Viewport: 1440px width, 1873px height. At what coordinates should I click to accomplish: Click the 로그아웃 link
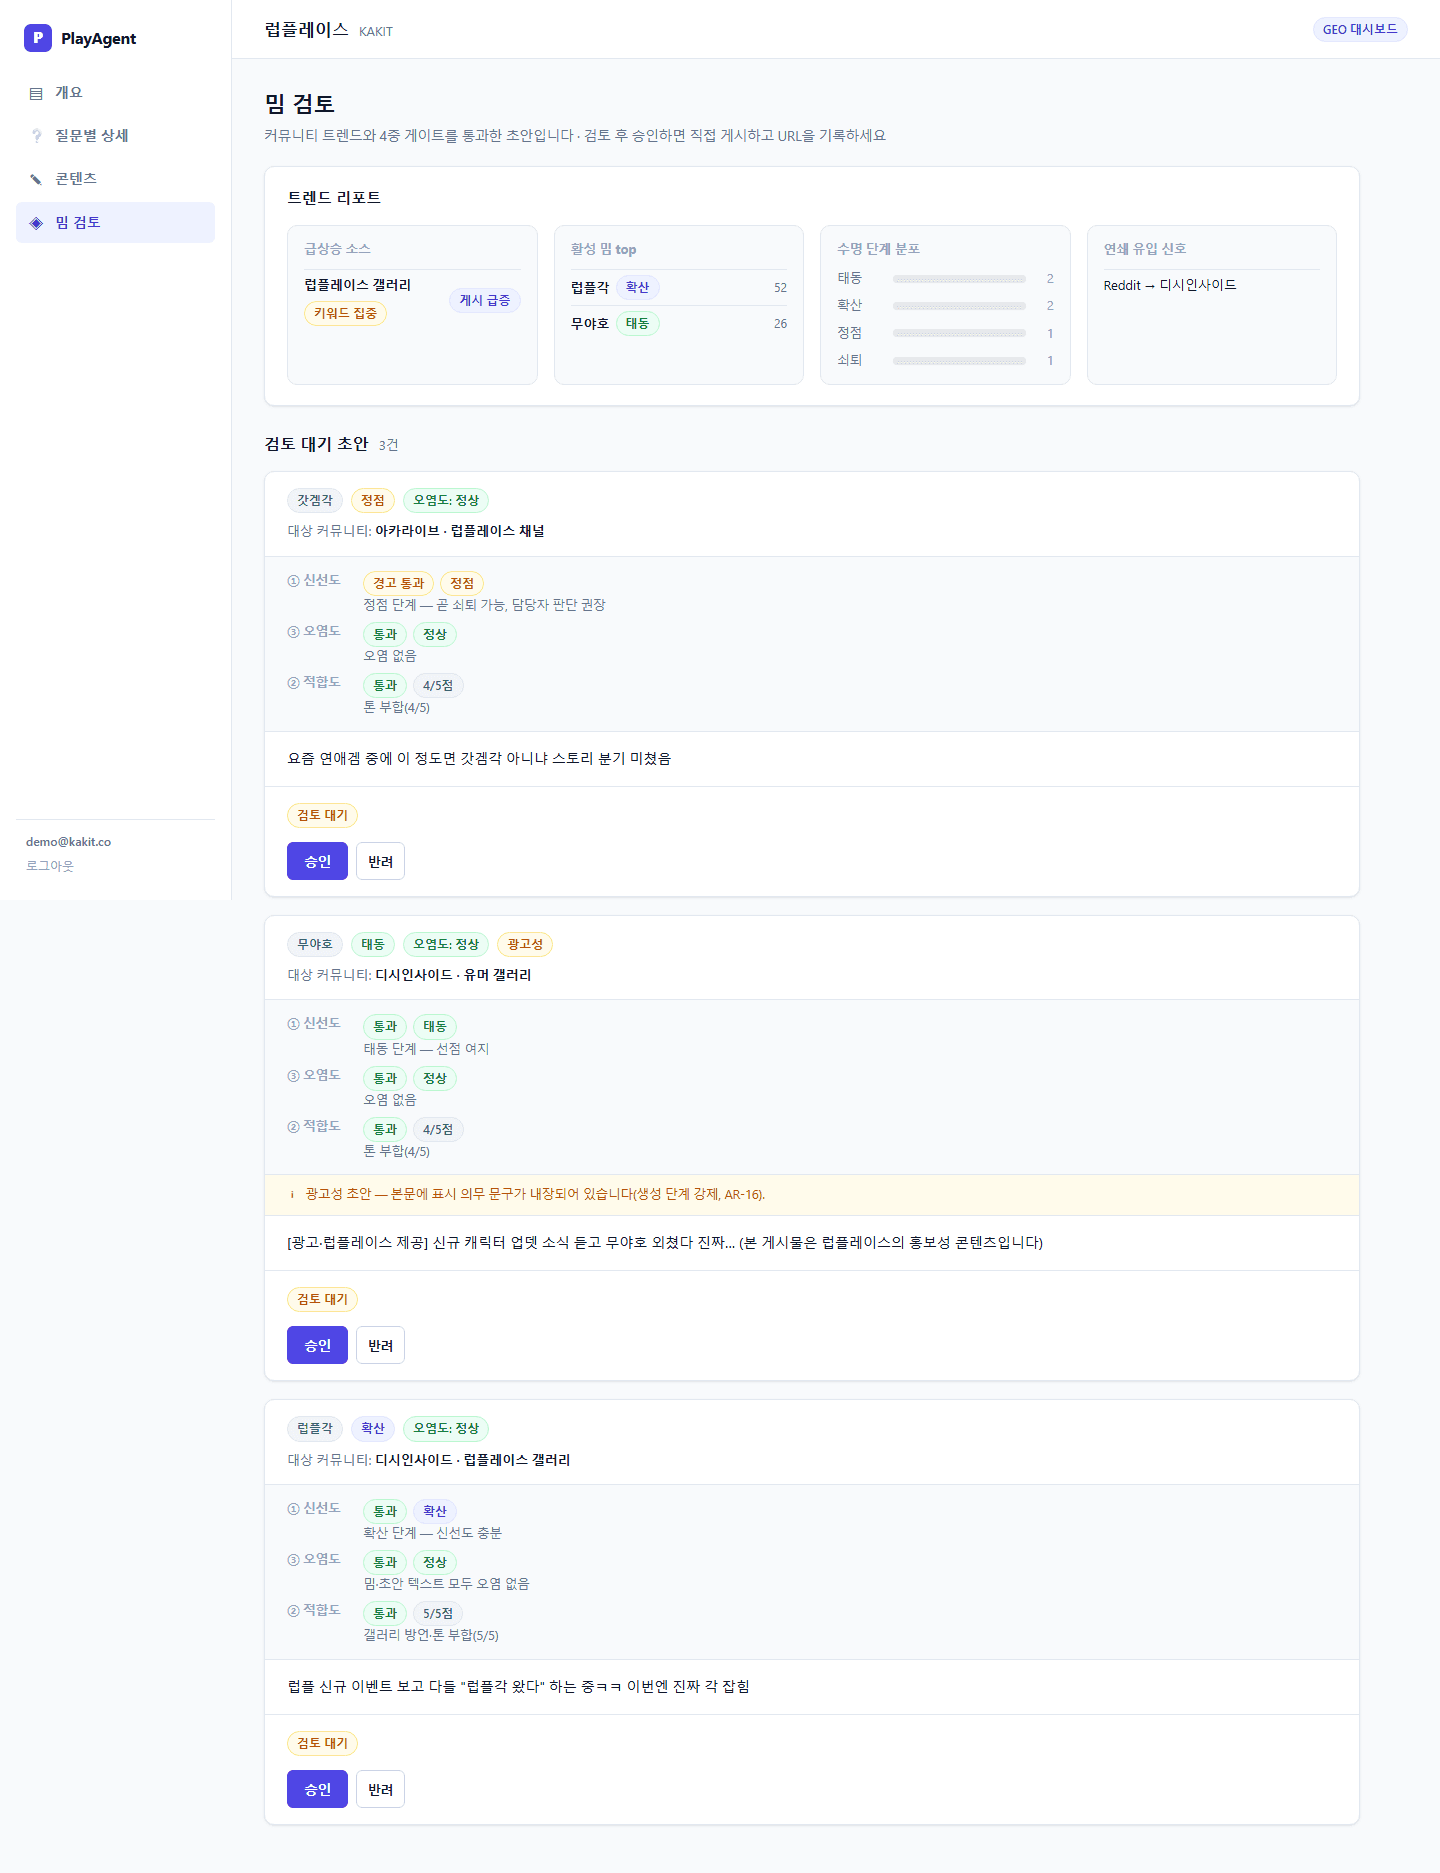[50, 866]
